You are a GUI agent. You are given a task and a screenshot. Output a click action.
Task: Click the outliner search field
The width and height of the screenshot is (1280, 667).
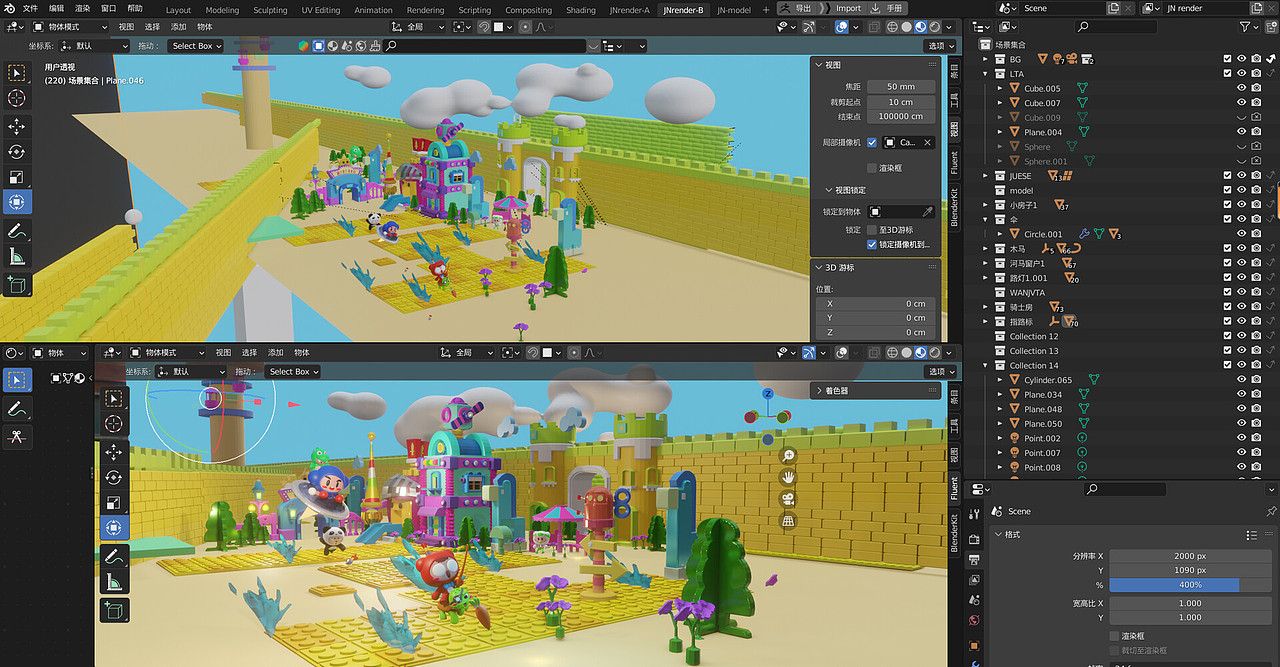click(x=1114, y=27)
